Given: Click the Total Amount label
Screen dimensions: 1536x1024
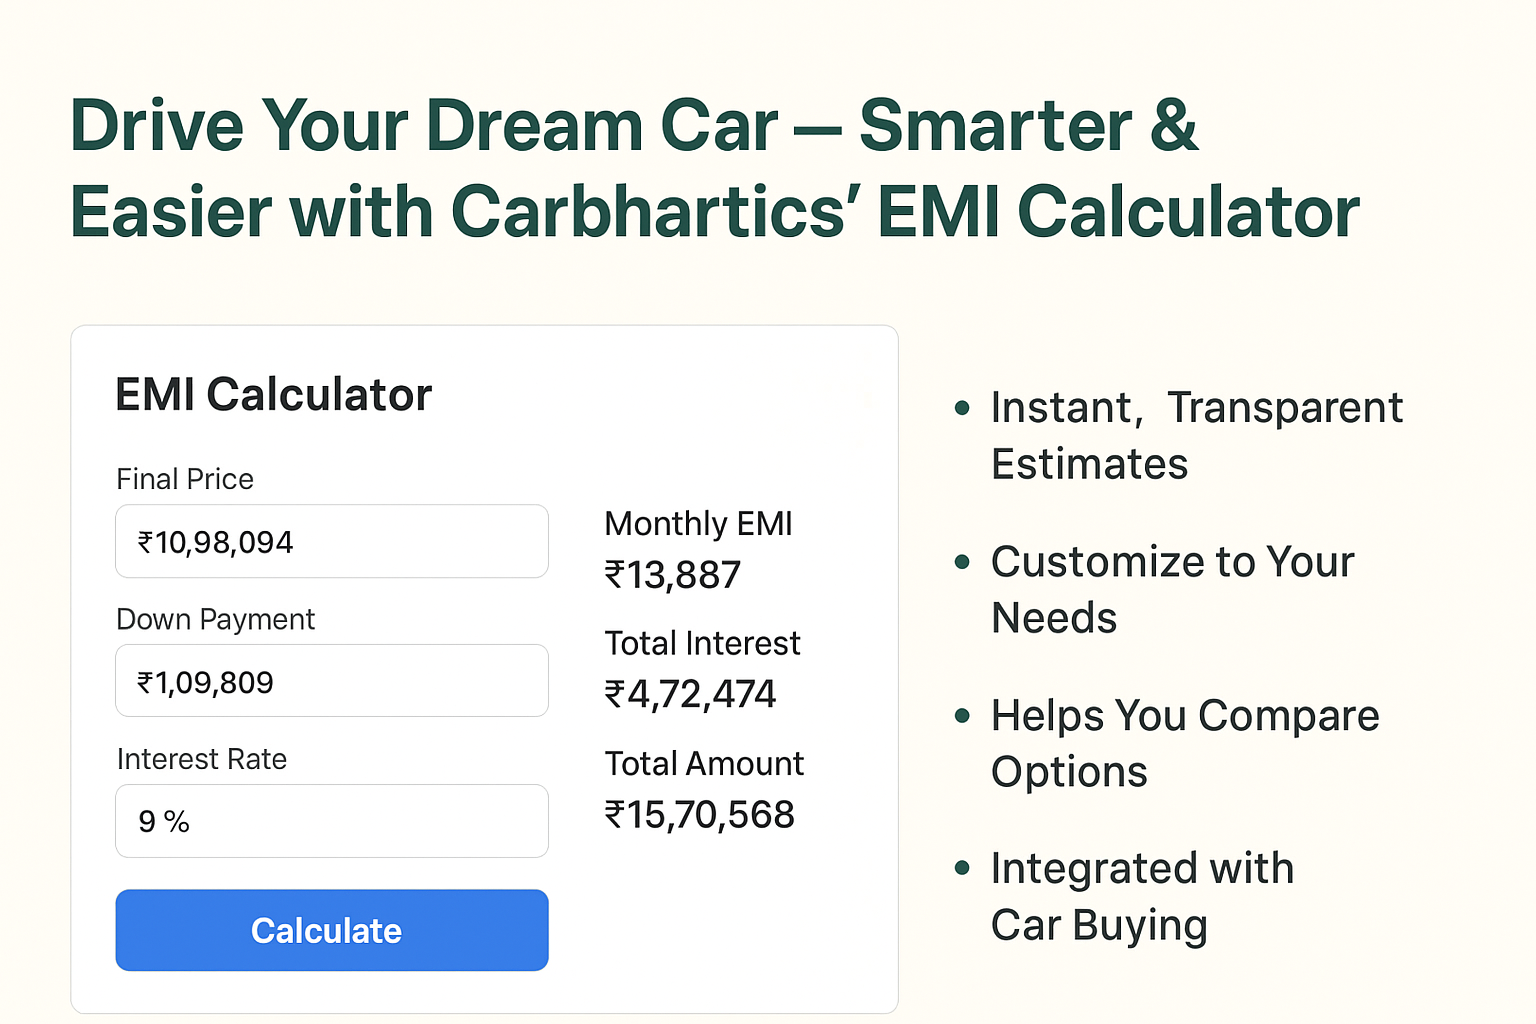Looking at the screenshot, I should point(704,763).
